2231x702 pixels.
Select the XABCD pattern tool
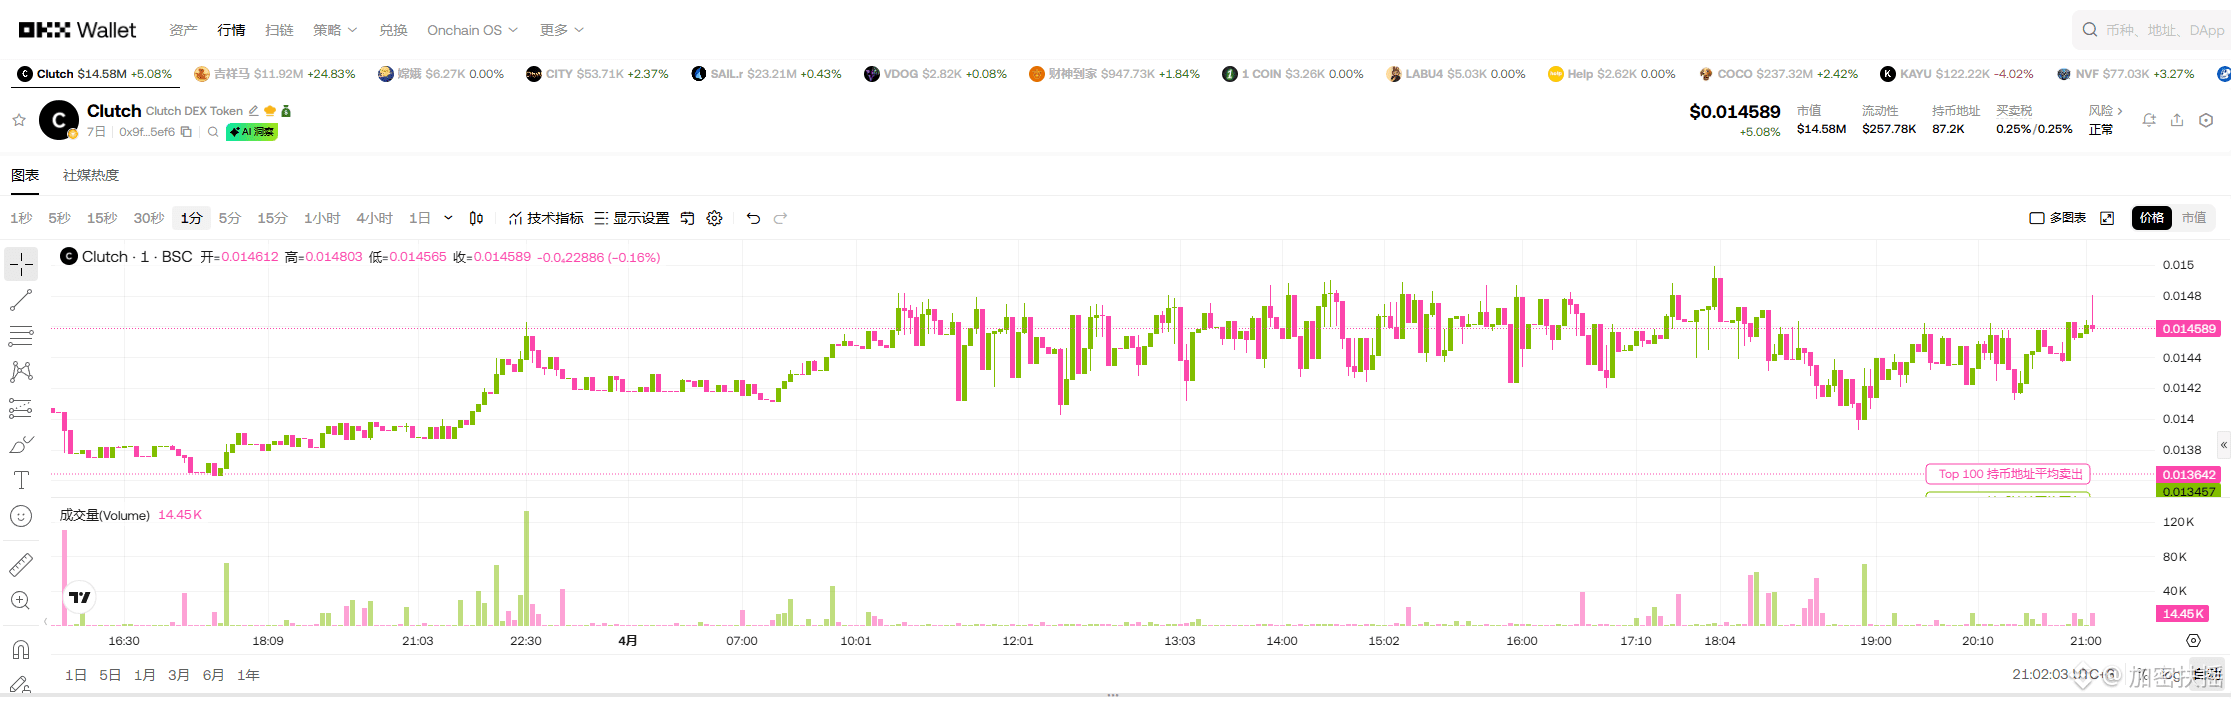click(21, 372)
